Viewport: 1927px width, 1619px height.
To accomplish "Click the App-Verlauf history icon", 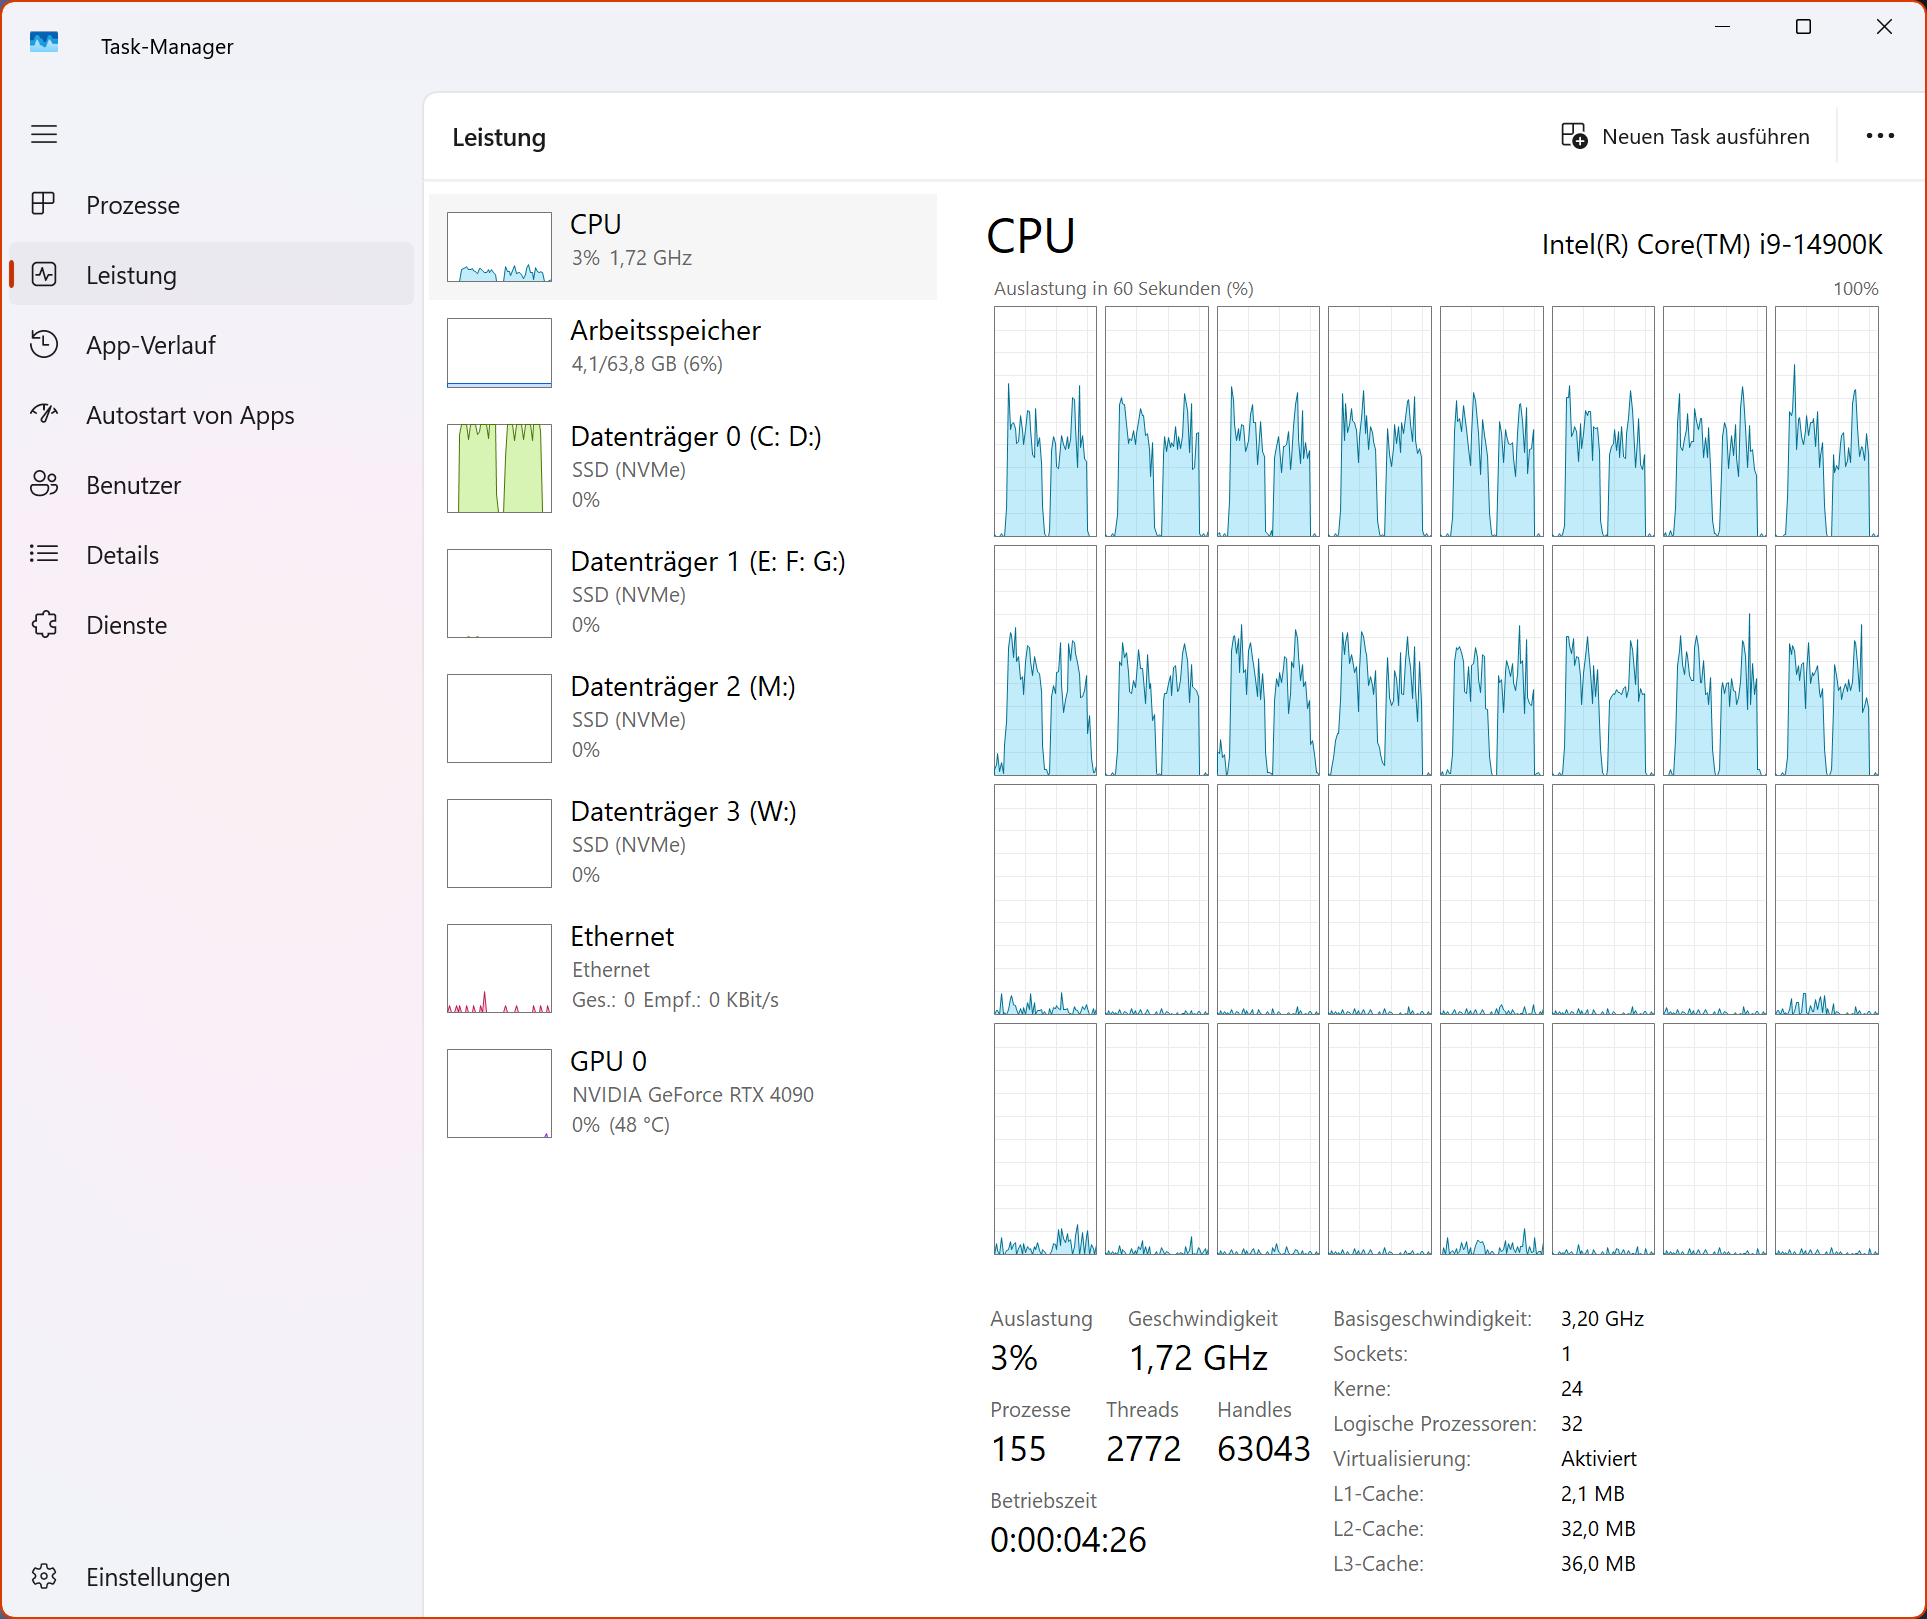I will [x=44, y=345].
